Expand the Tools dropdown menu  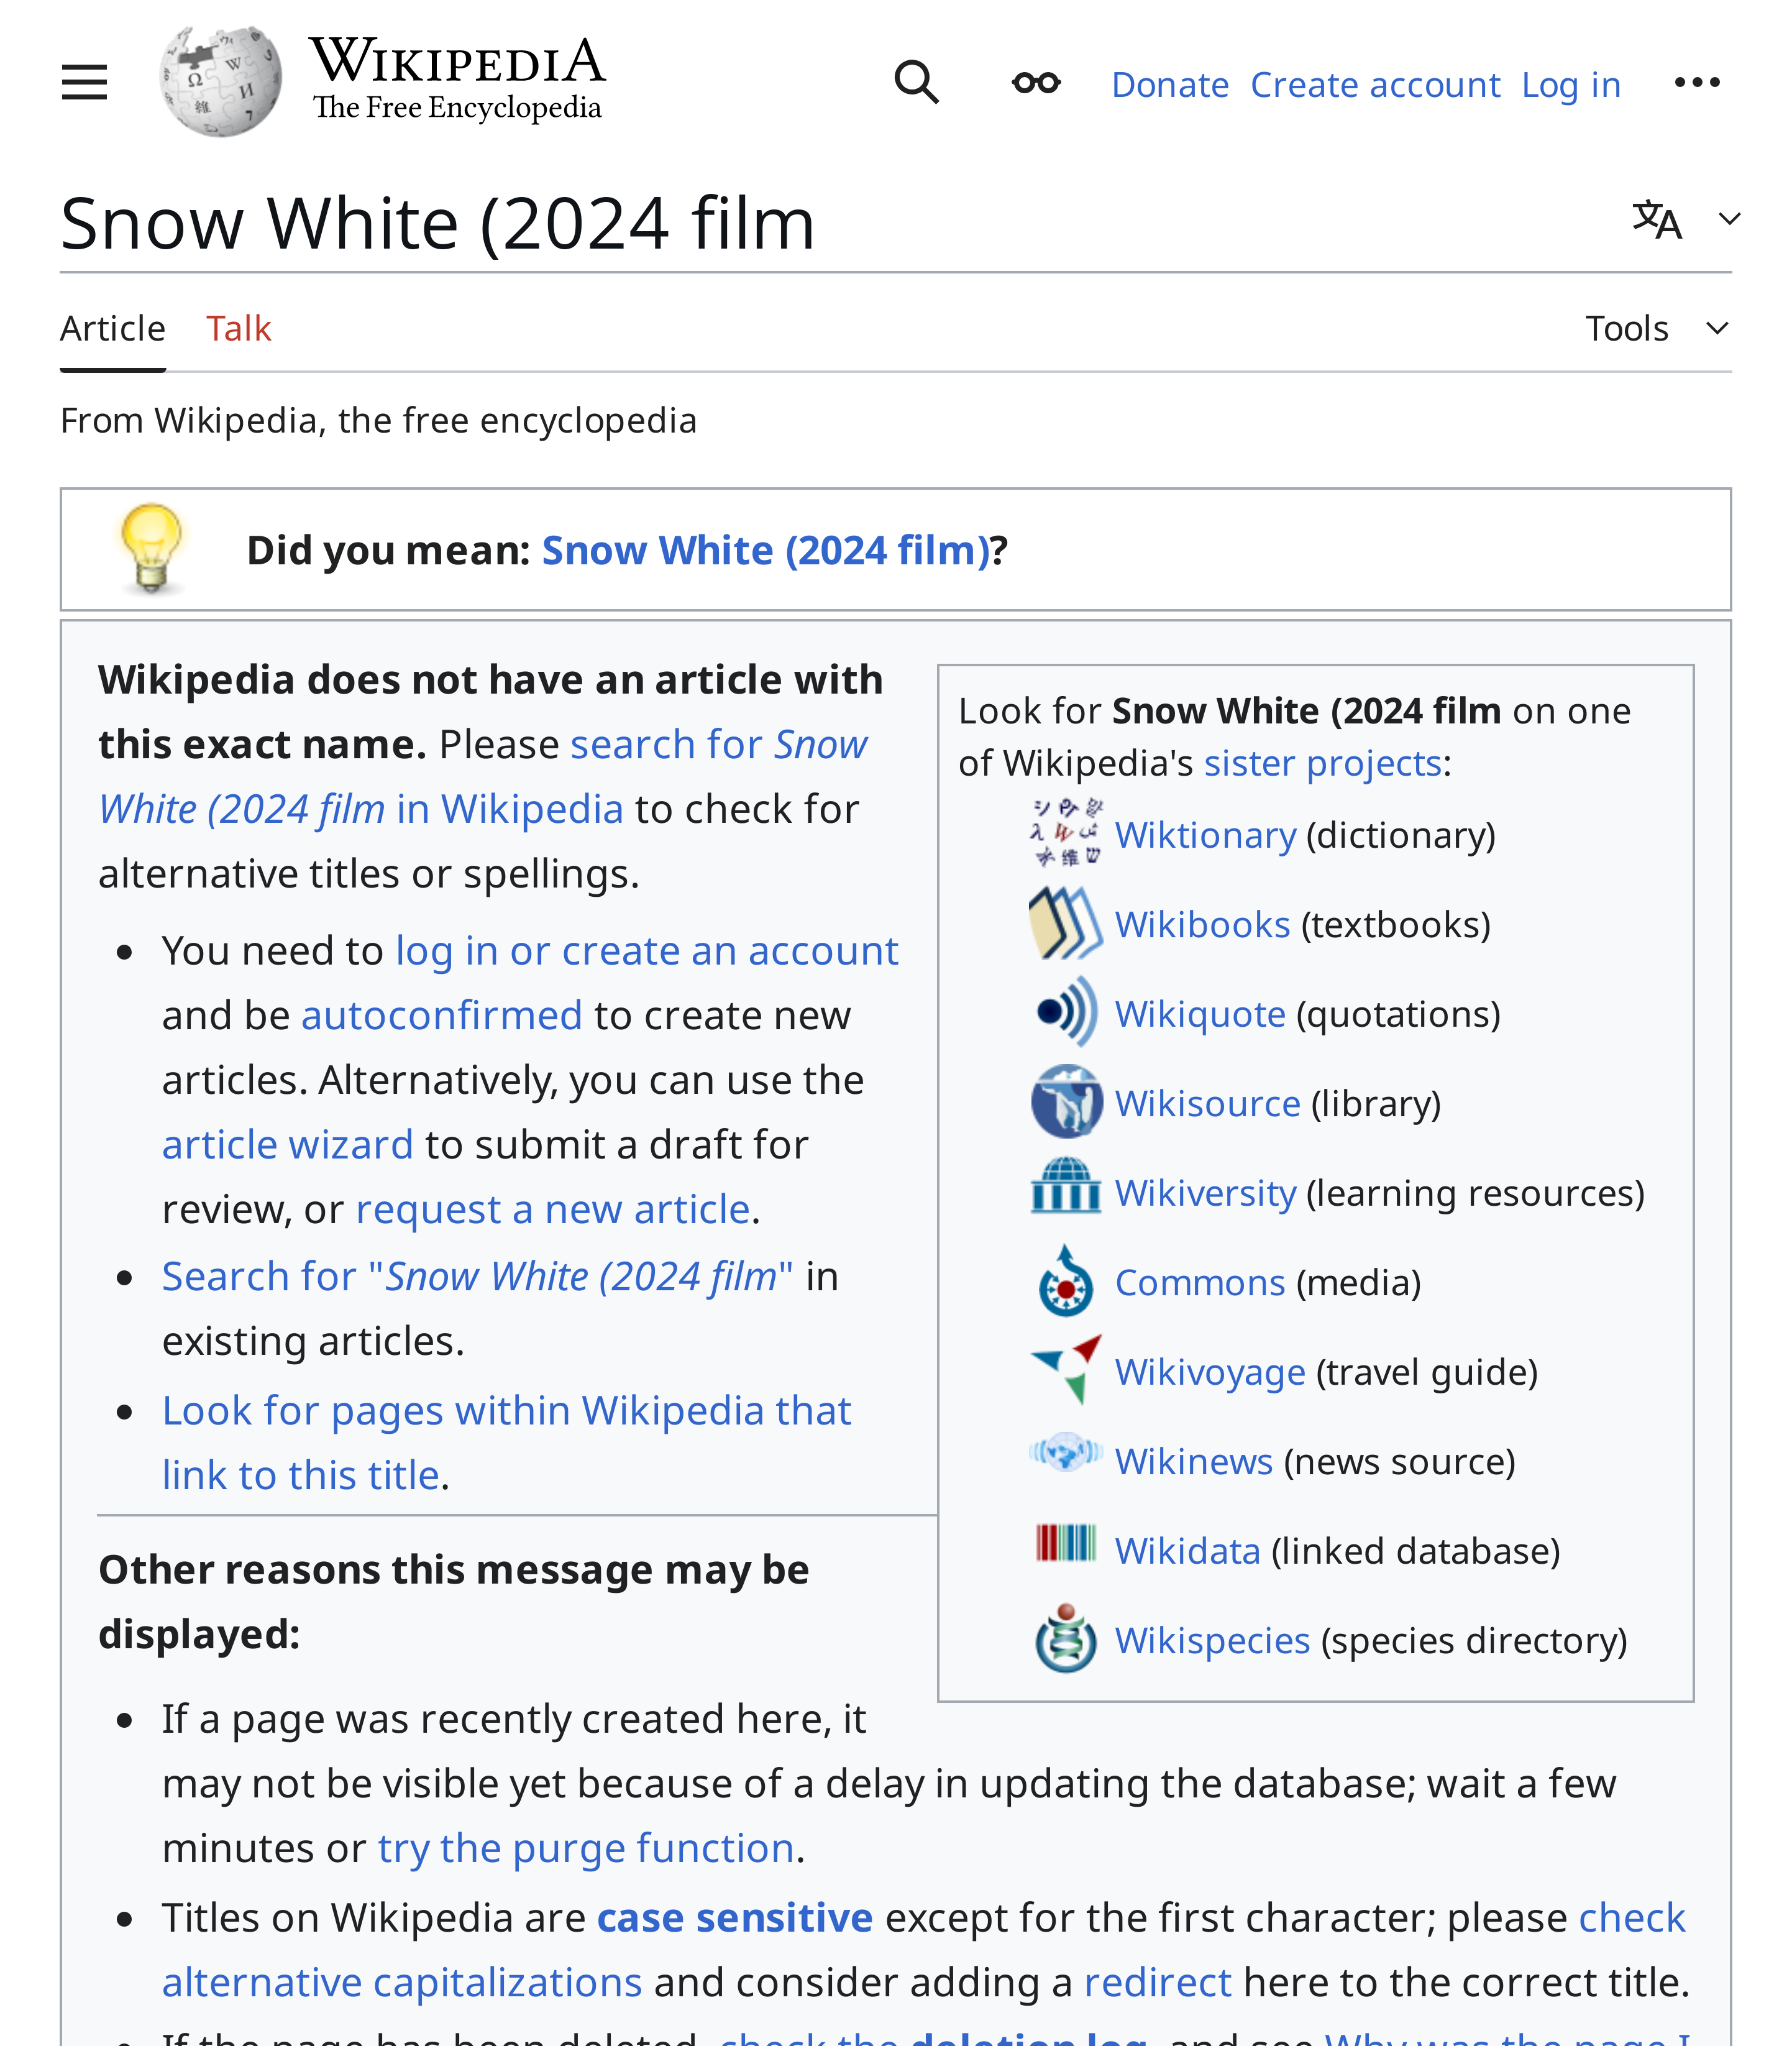click(x=1656, y=329)
